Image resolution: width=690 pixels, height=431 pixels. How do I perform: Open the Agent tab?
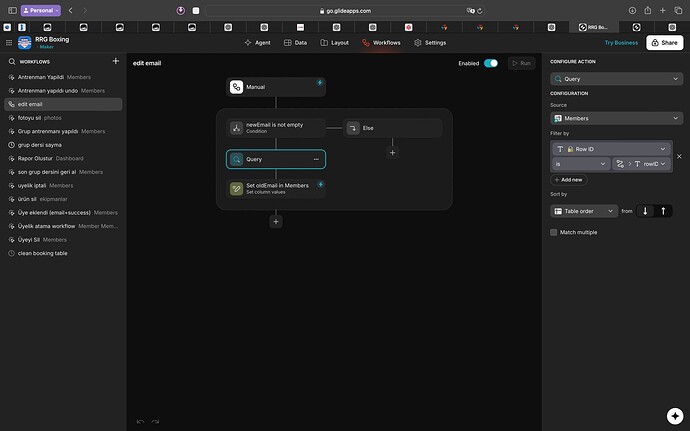(257, 43)
